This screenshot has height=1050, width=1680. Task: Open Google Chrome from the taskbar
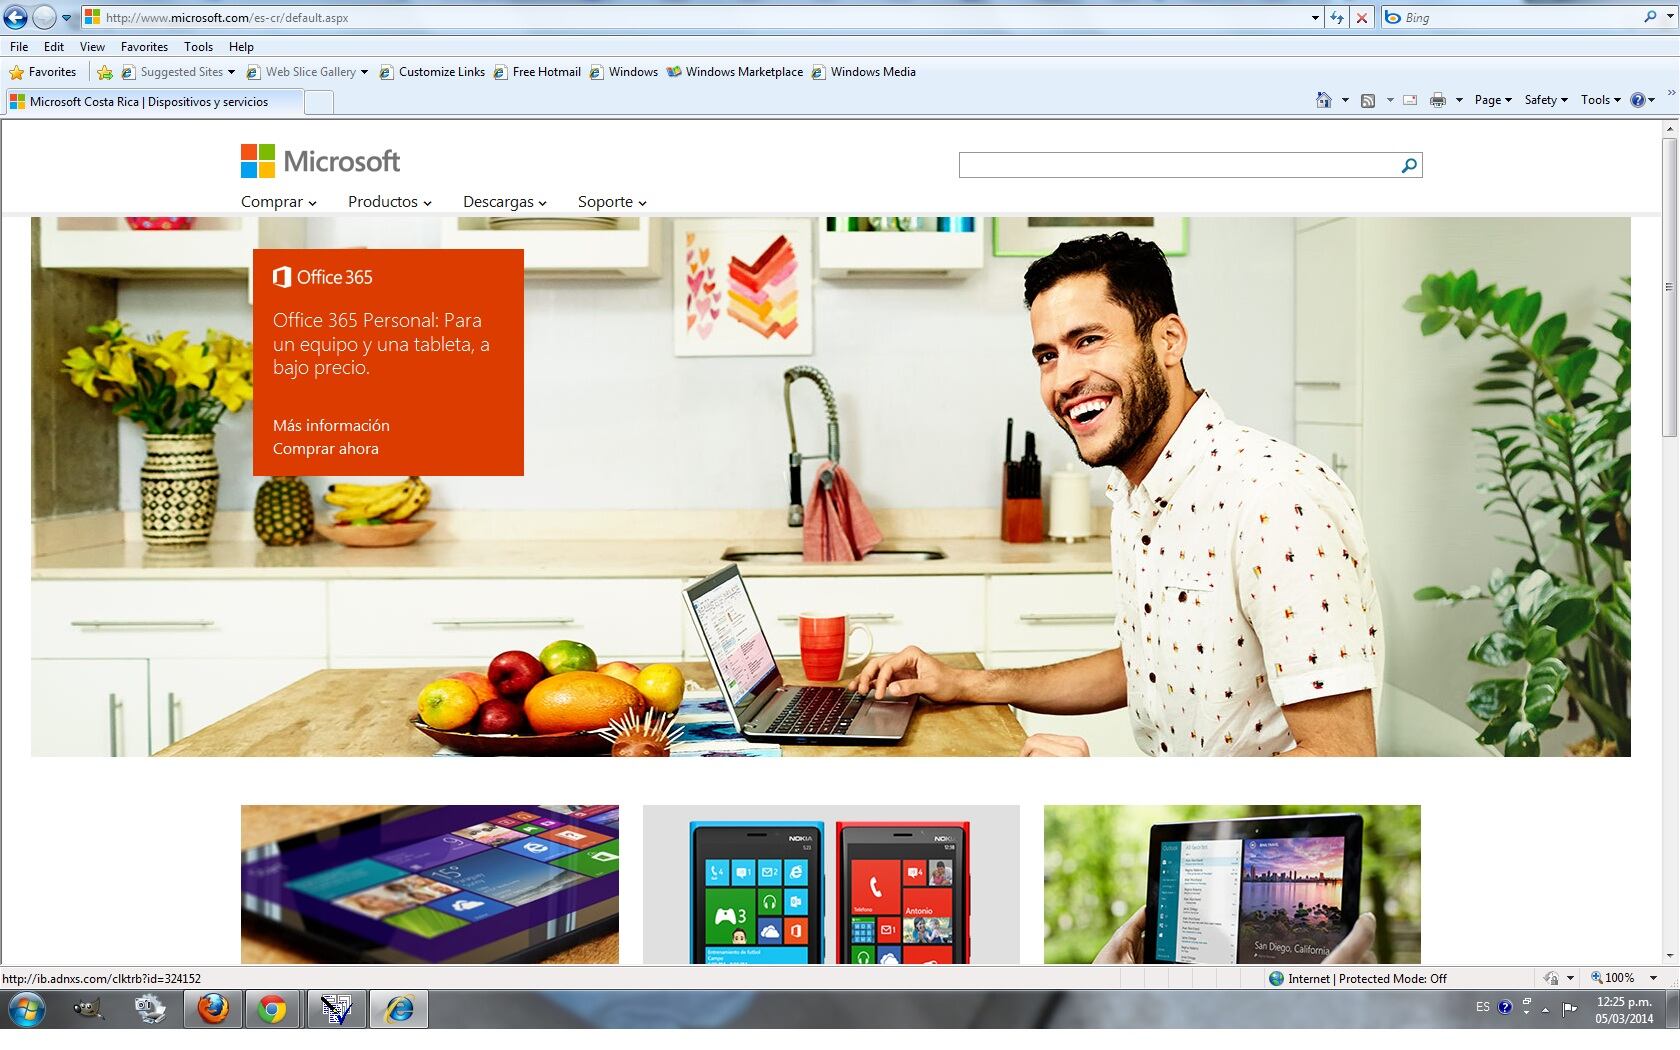click(x=272, y=1009)
